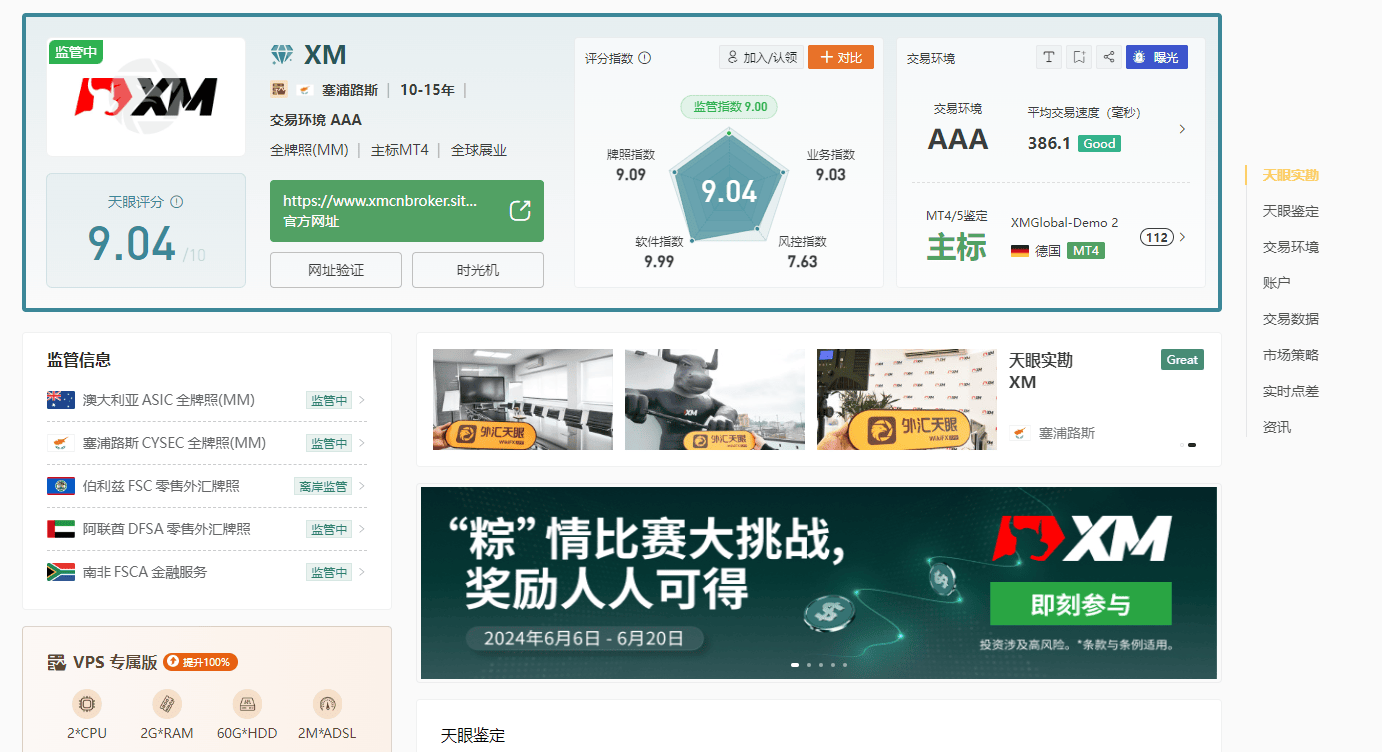Open 南非 FSCA 金融服务 row
Viewport: 1382px width, 752px height.
(x=207, y=572)
